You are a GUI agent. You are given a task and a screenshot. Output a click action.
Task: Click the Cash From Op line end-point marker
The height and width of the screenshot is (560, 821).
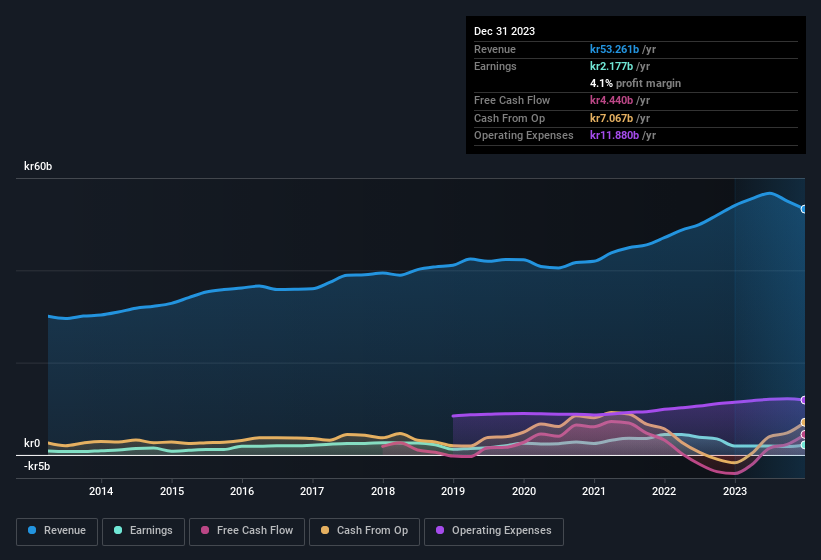pyautogui.click(x=804, y=423)
